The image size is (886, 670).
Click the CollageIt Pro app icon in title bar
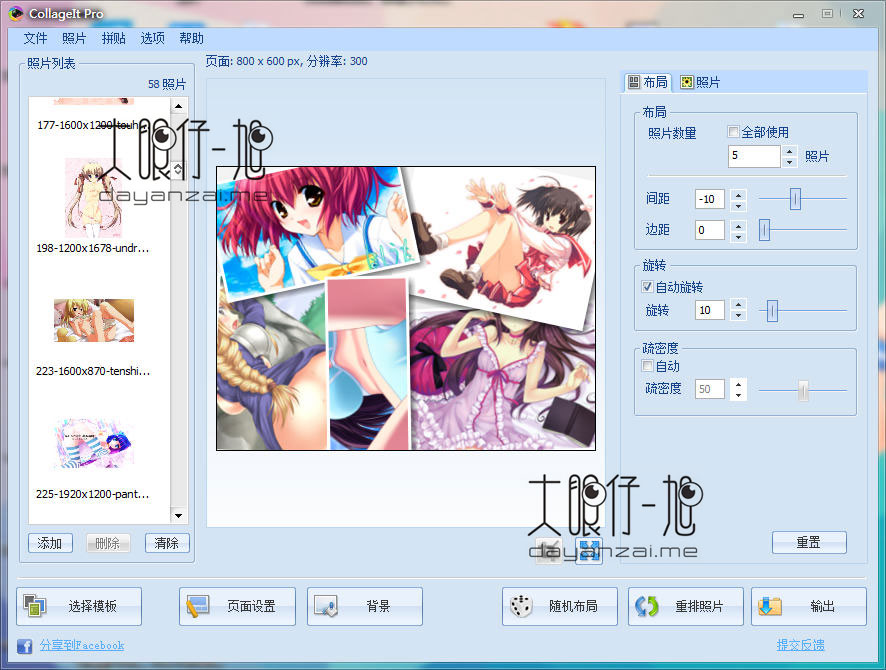click(x=16, y=13)
